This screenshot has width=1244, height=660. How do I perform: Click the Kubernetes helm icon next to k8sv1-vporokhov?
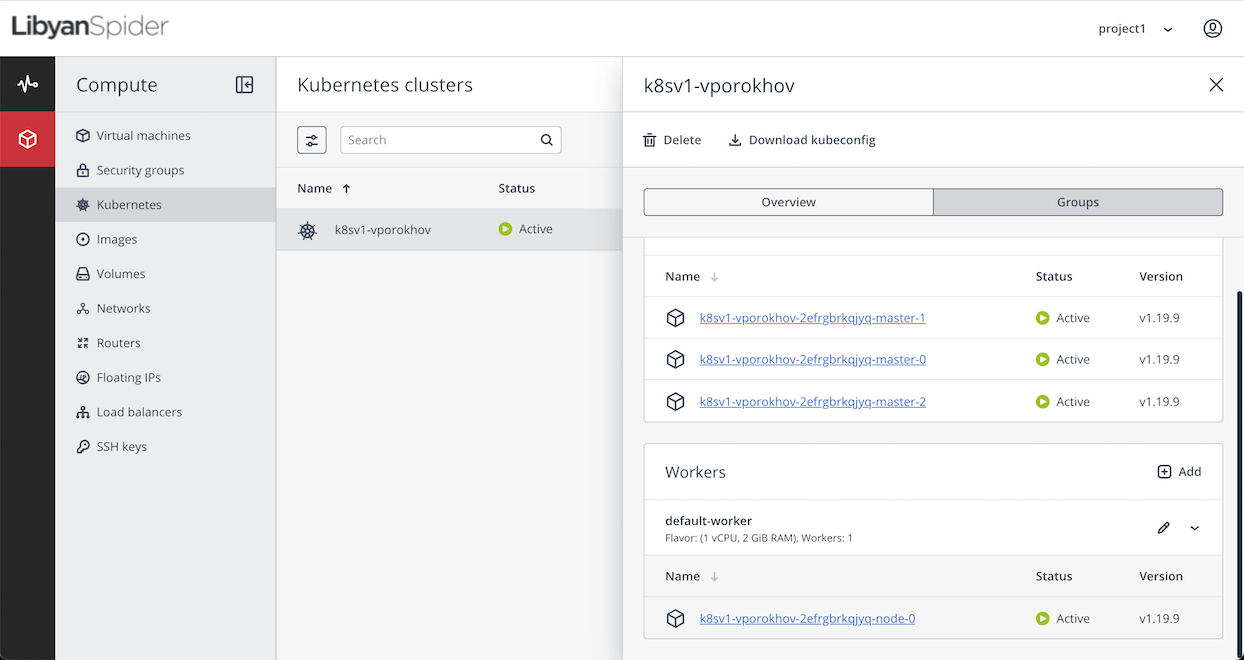point(307,229)
